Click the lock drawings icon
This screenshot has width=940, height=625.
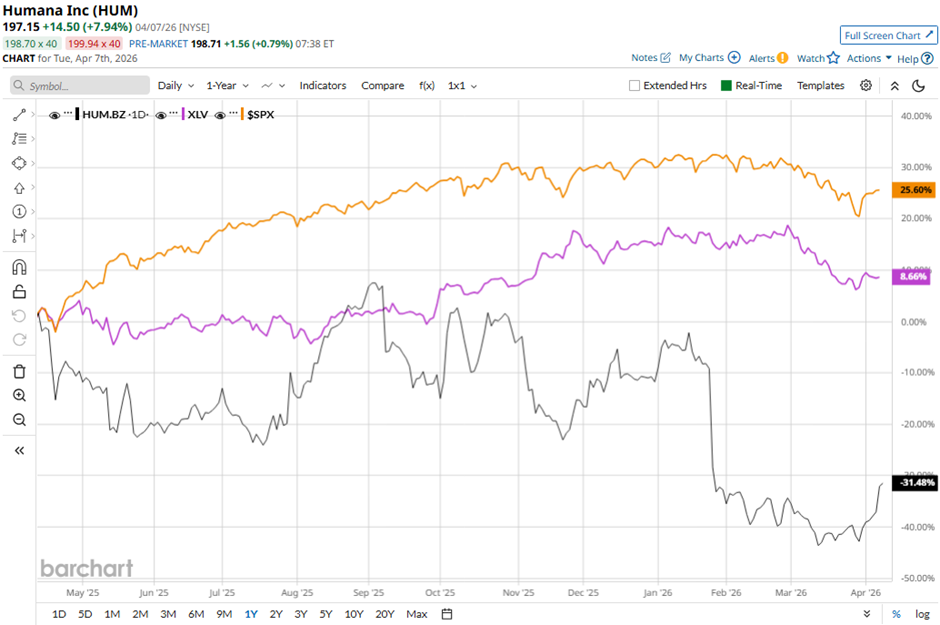pos(19,292)
